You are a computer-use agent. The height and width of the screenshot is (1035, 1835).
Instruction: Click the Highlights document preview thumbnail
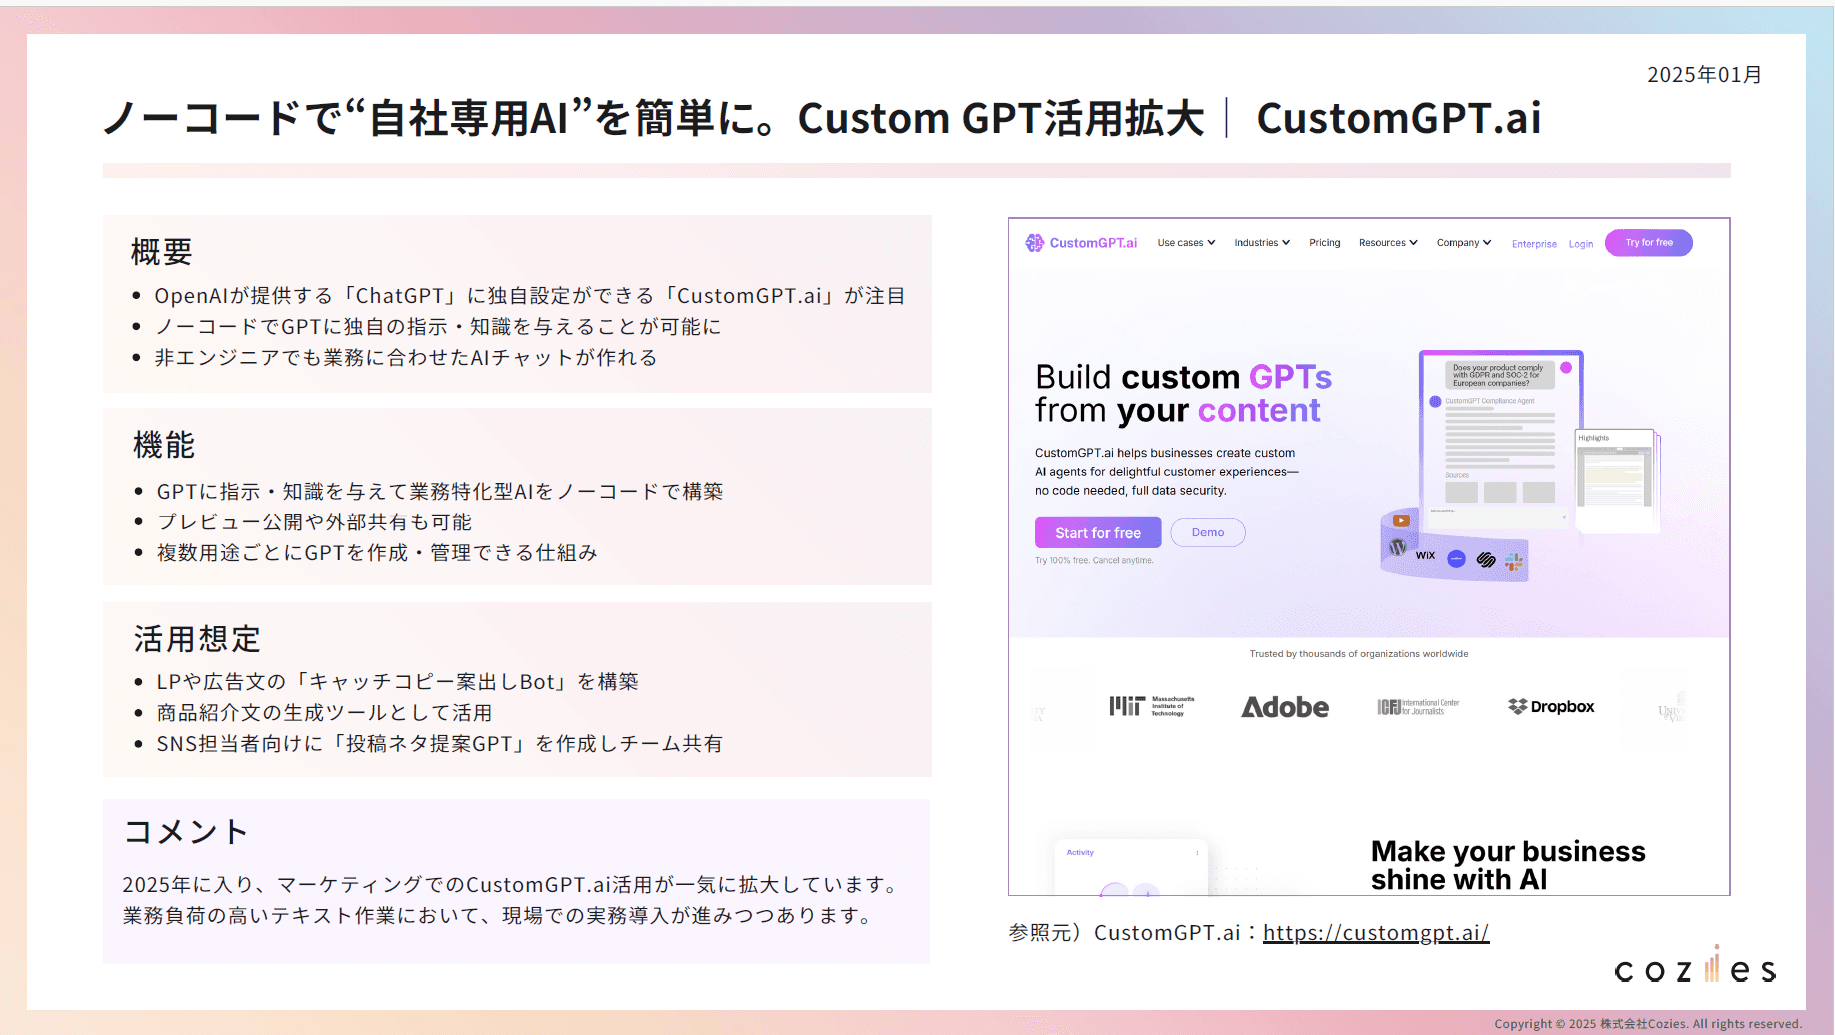pos(1615,479)
